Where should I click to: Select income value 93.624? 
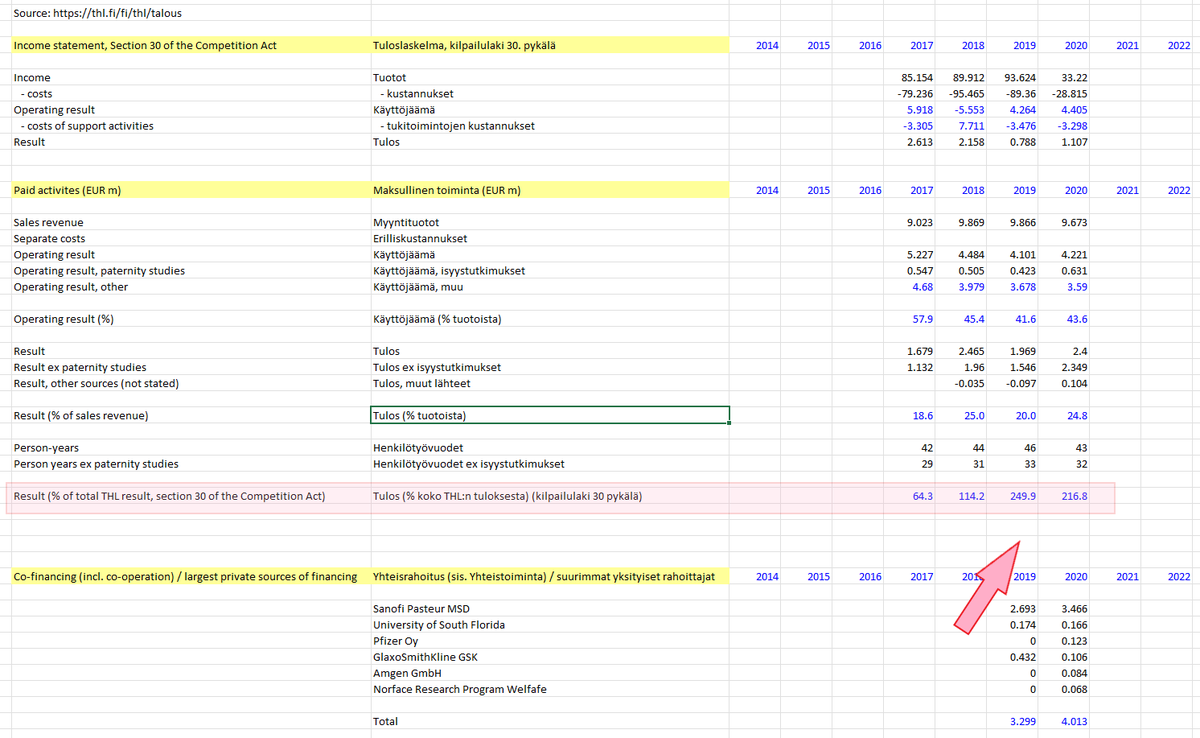coord(1020,77)
